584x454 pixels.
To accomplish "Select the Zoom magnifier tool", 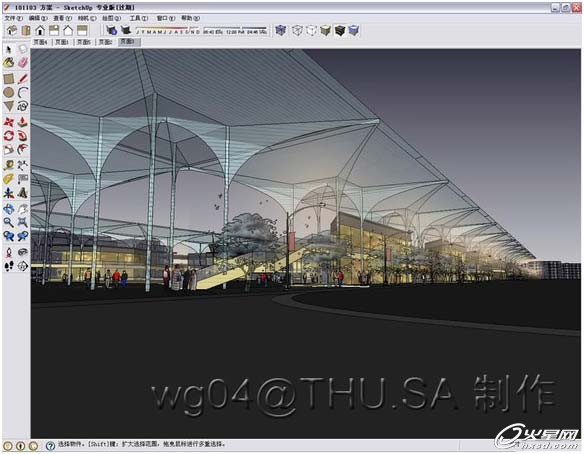I will pos(9,222).
